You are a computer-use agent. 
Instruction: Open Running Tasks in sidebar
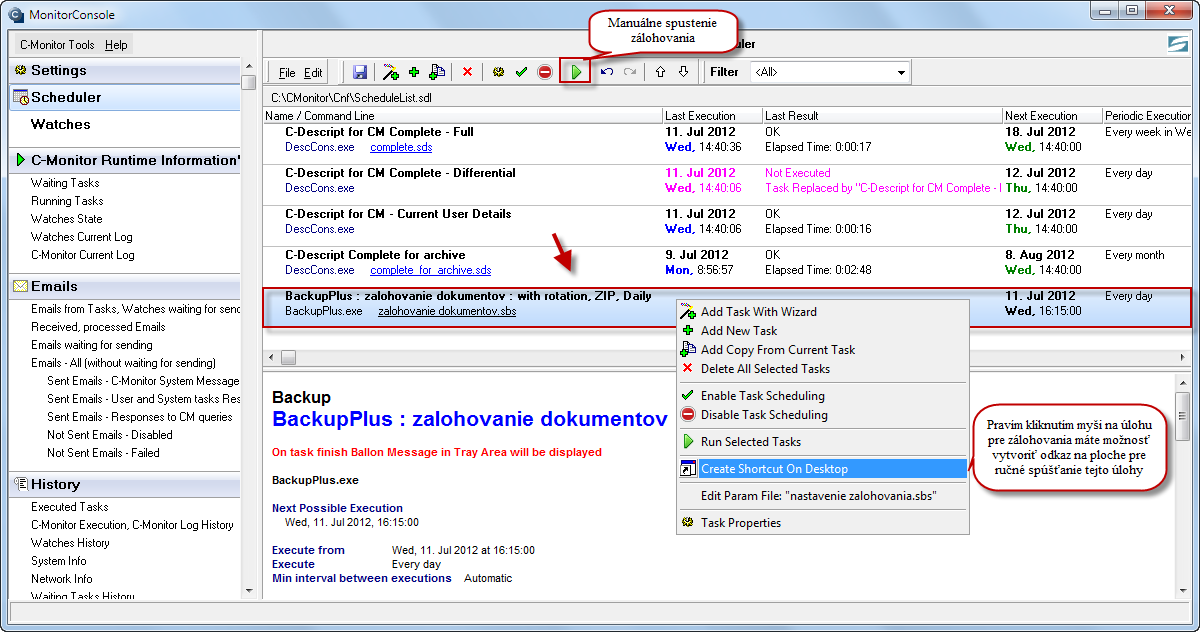tap(67, 201)
